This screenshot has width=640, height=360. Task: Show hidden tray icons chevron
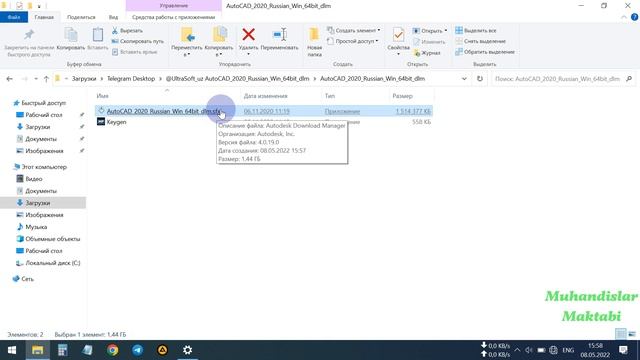[517, 350]
